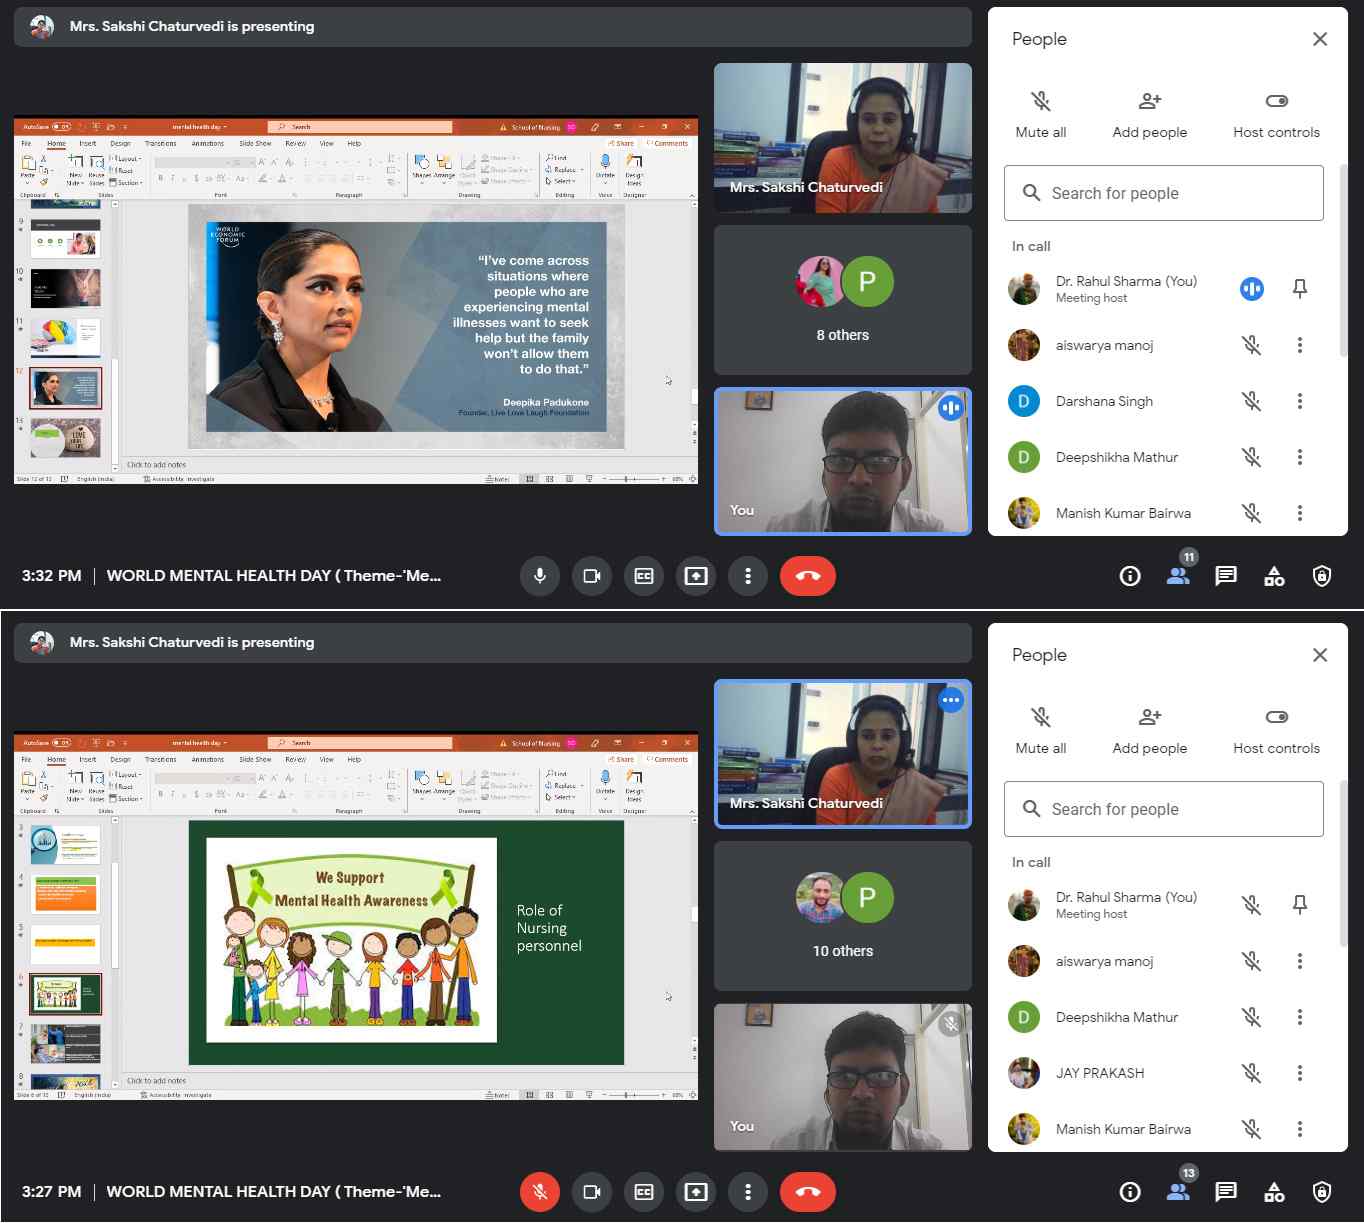This screenshot has width=1364, height=1223.
Task: Open Review tab in PowerPoint above Nursing slide
Action: pos(295,759)
